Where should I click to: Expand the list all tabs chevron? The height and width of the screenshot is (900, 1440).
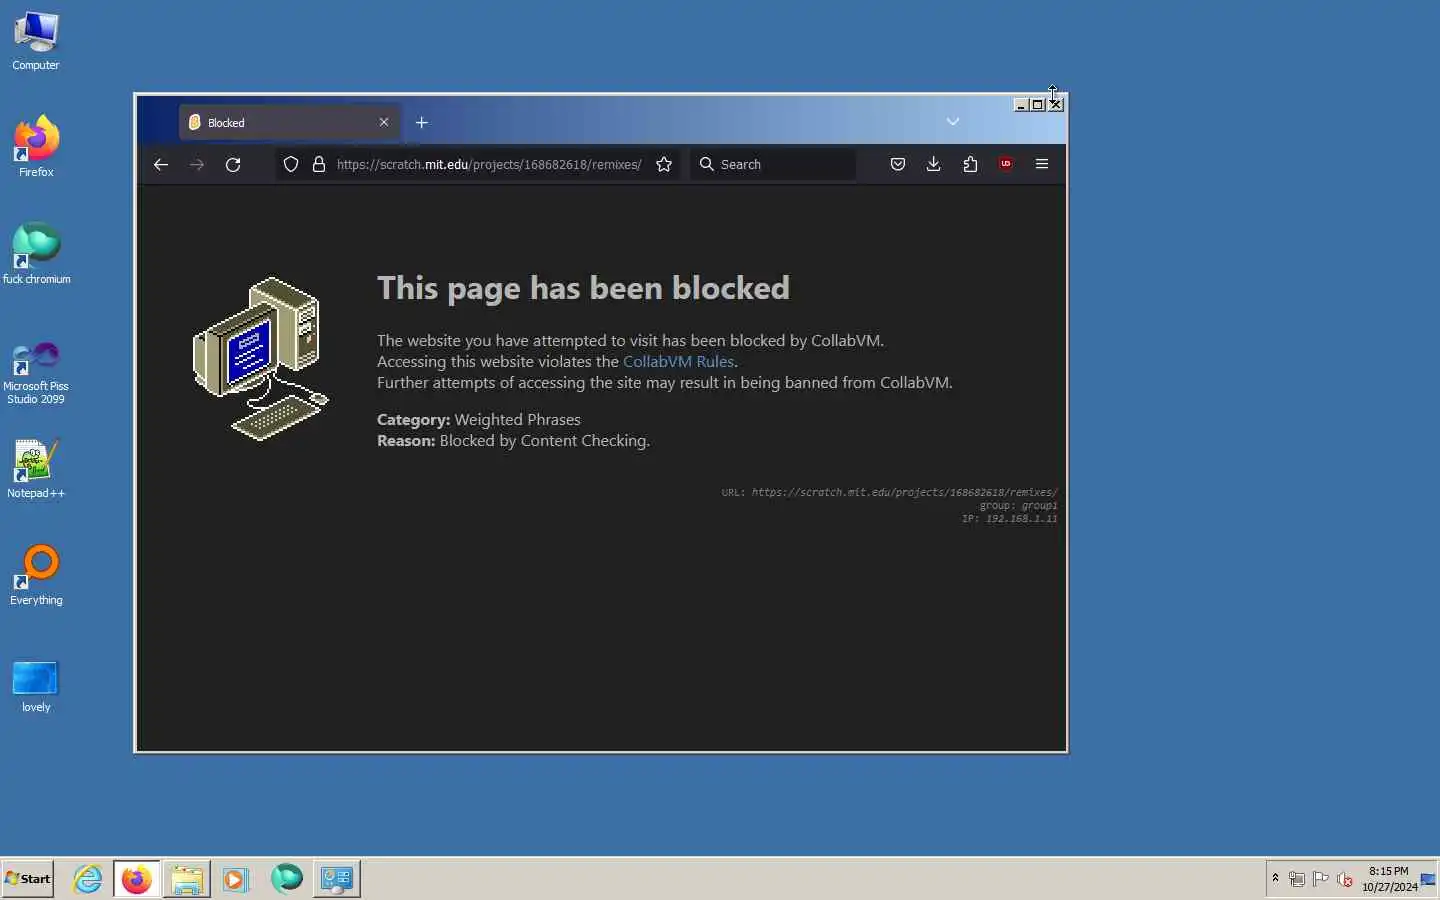[953, 122]
